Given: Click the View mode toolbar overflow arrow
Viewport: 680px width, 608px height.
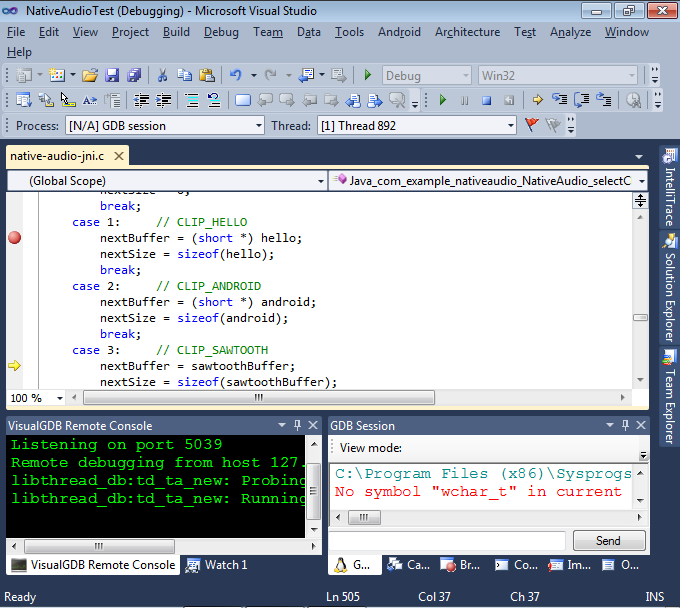Looking at the screenshot, I should [x=644, y=454].
